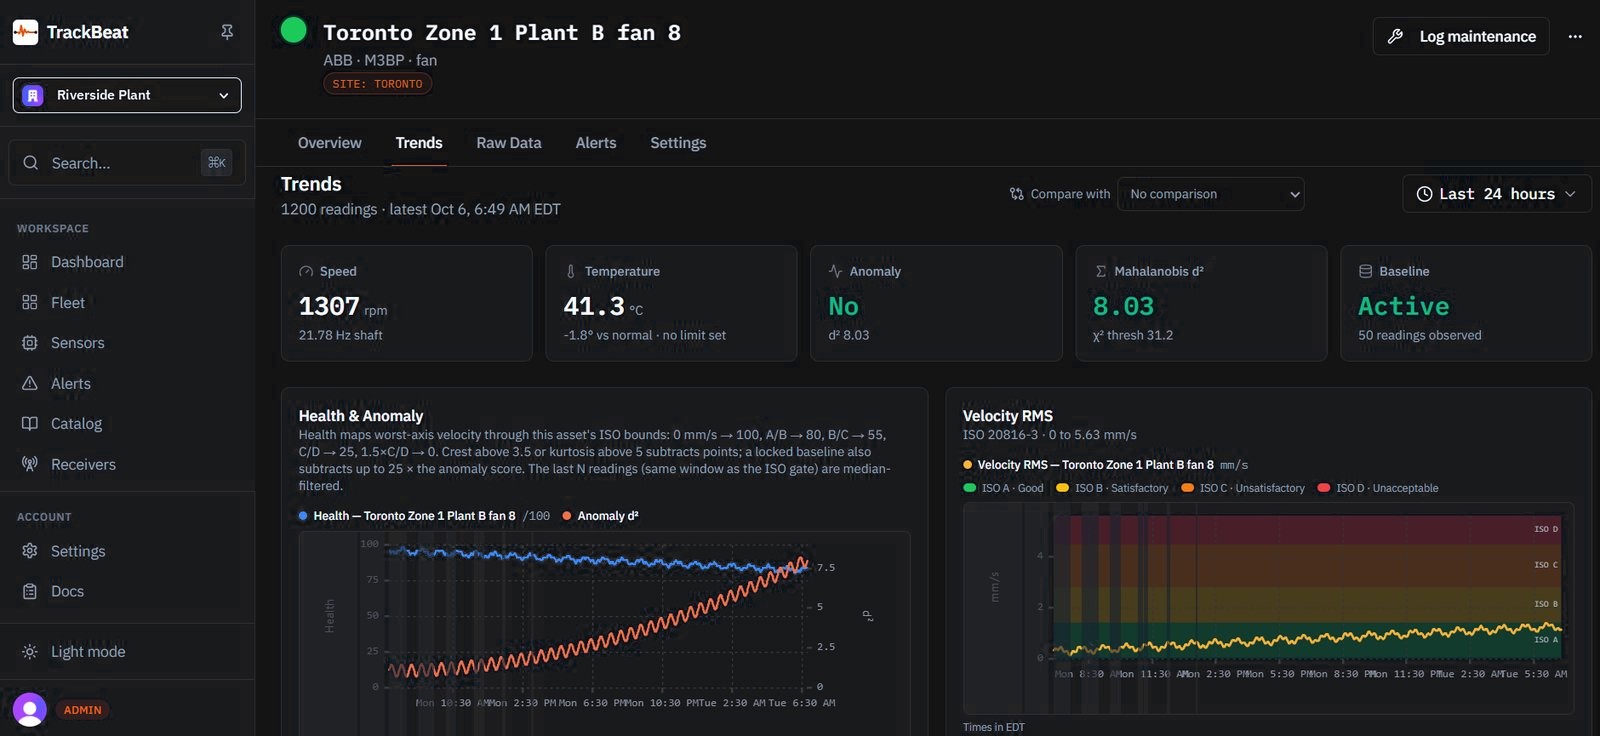
Task: Open the Alerts tab
Action: pos(596,143)
